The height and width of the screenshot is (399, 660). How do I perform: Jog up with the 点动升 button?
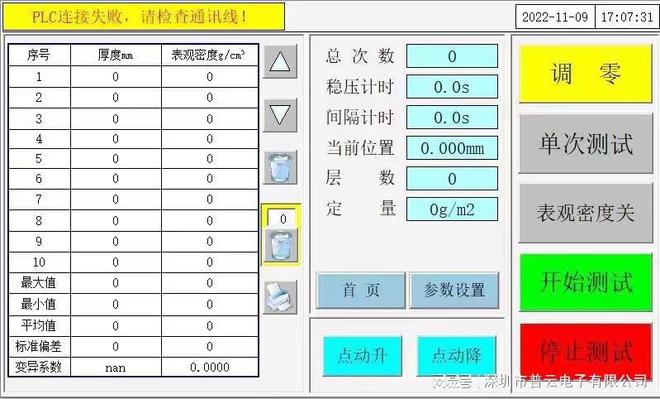click(x=362, y=356)
